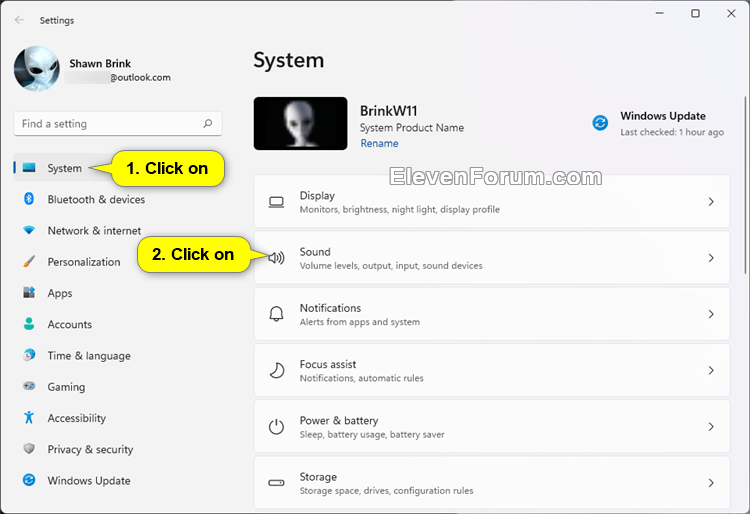This screenshot has height=514, width=750.
Task: Open the Power & battery row chevron
Action: point(711,427)
